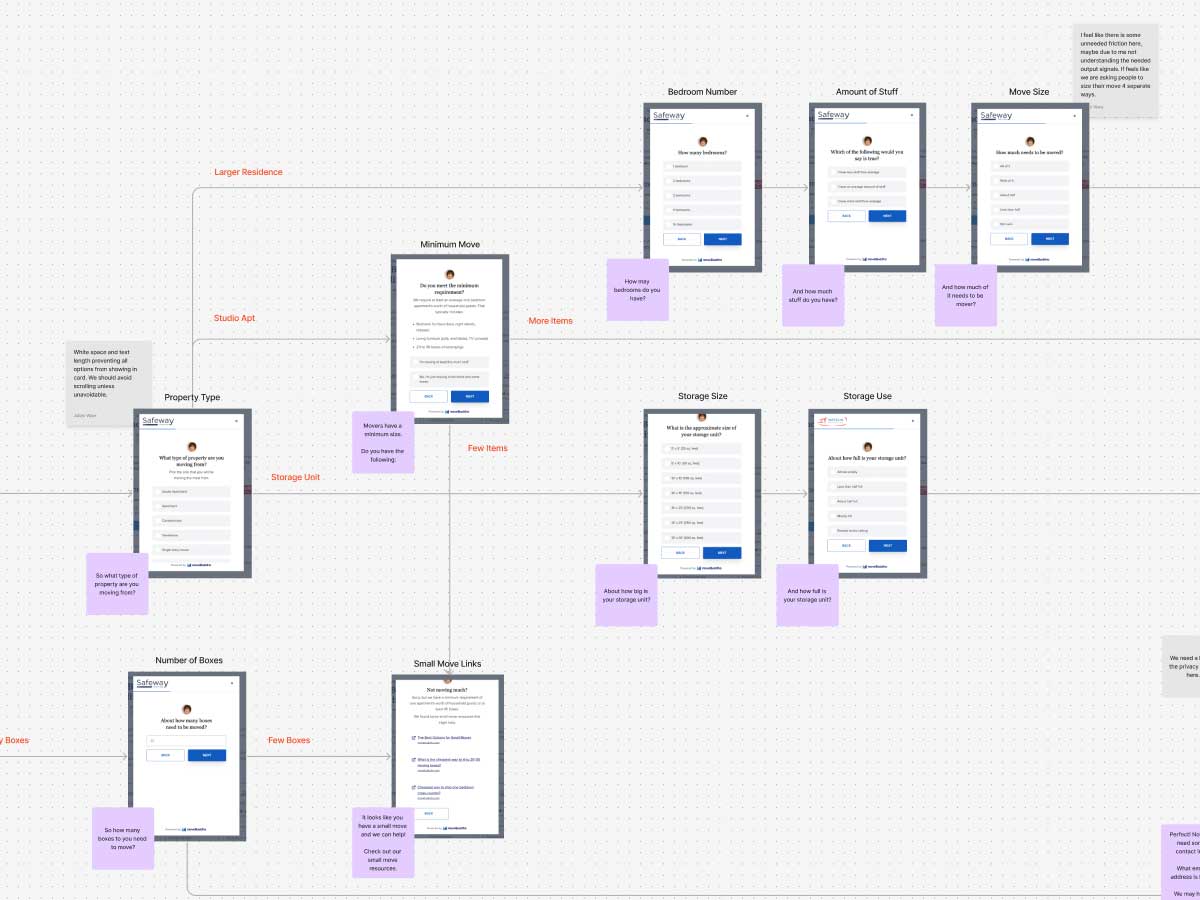Click the Safeway logo in the Property Type card

pyautogui.click(x=157, y=421)
